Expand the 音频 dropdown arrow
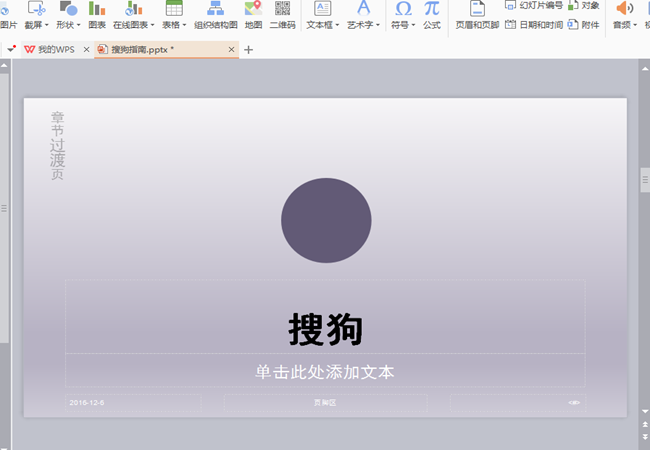Image resolution: width=650 pixels, height=450 pixels. tap(635, 25)
